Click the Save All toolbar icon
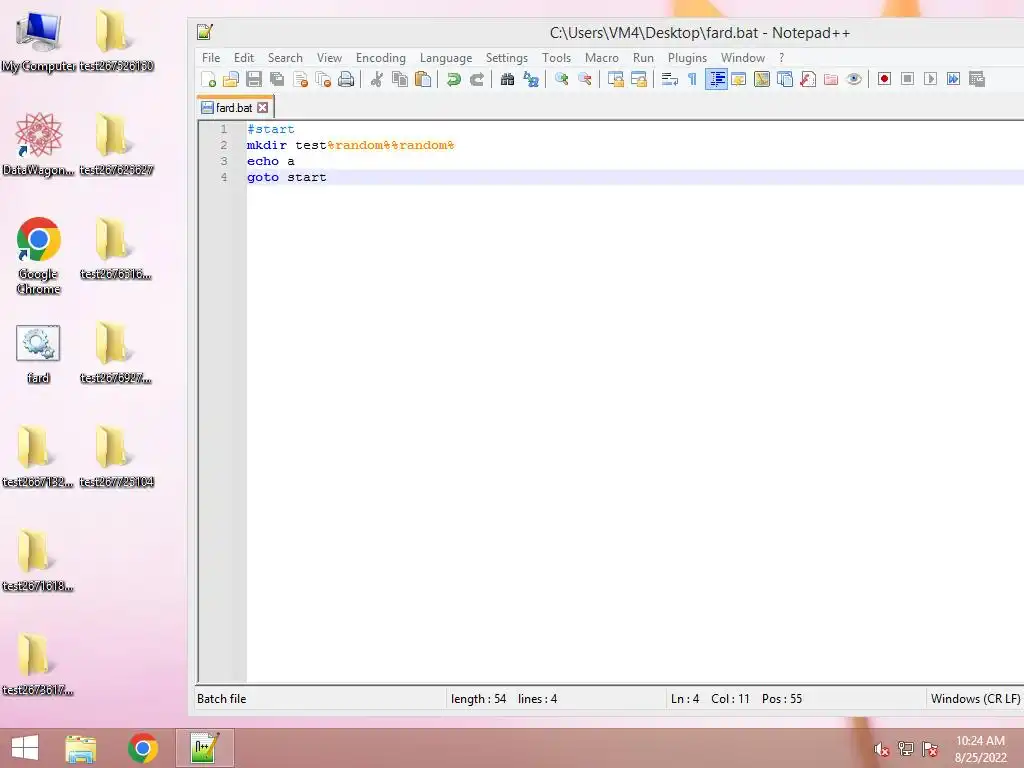1024x768 pixels. tap(277, 80)
